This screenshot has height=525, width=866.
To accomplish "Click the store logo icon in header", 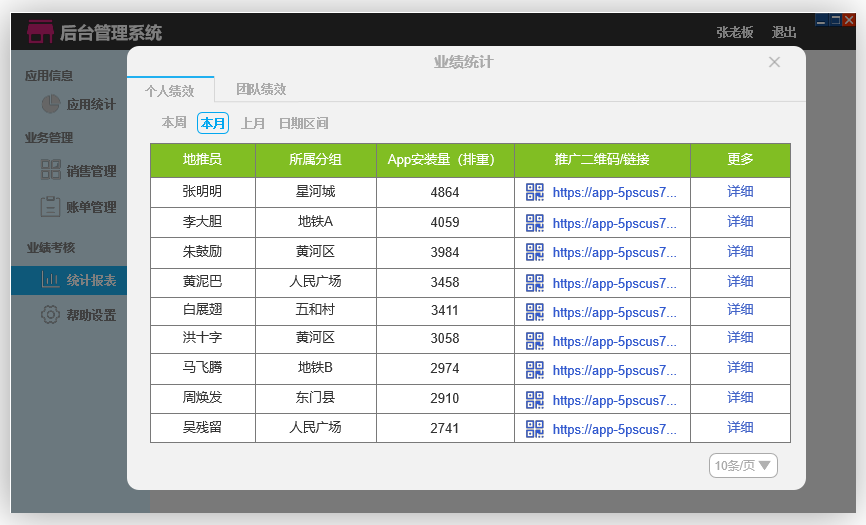I will pos(40,31).
